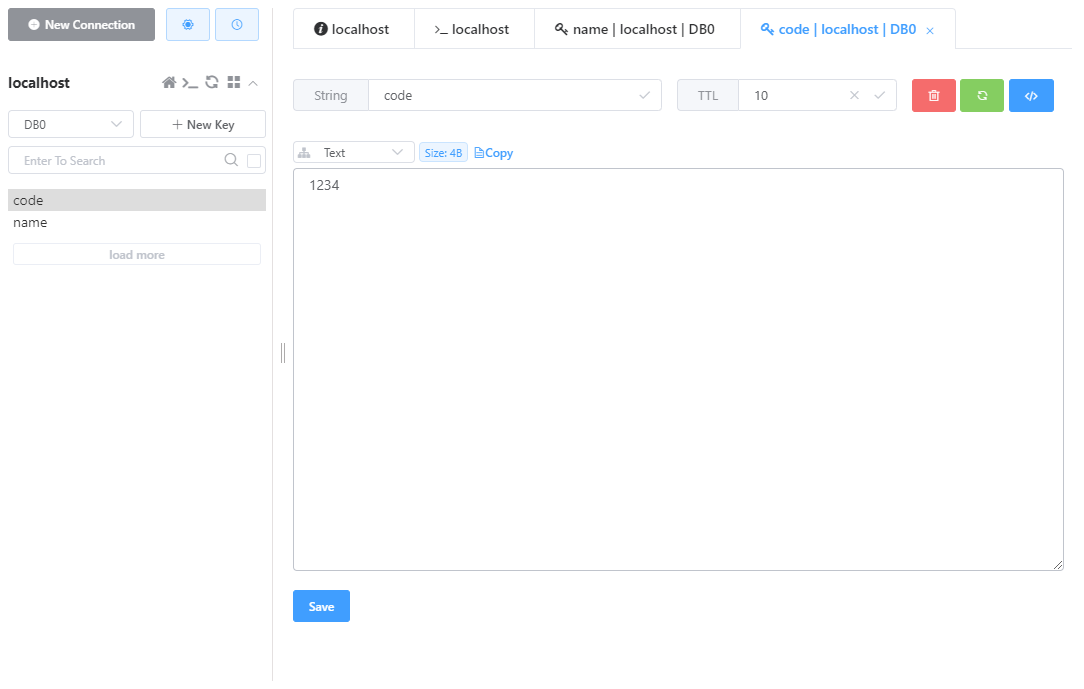Go to localhost home status icon
Viewport: 1084px width, 689px height.
(x=169, y=83)
